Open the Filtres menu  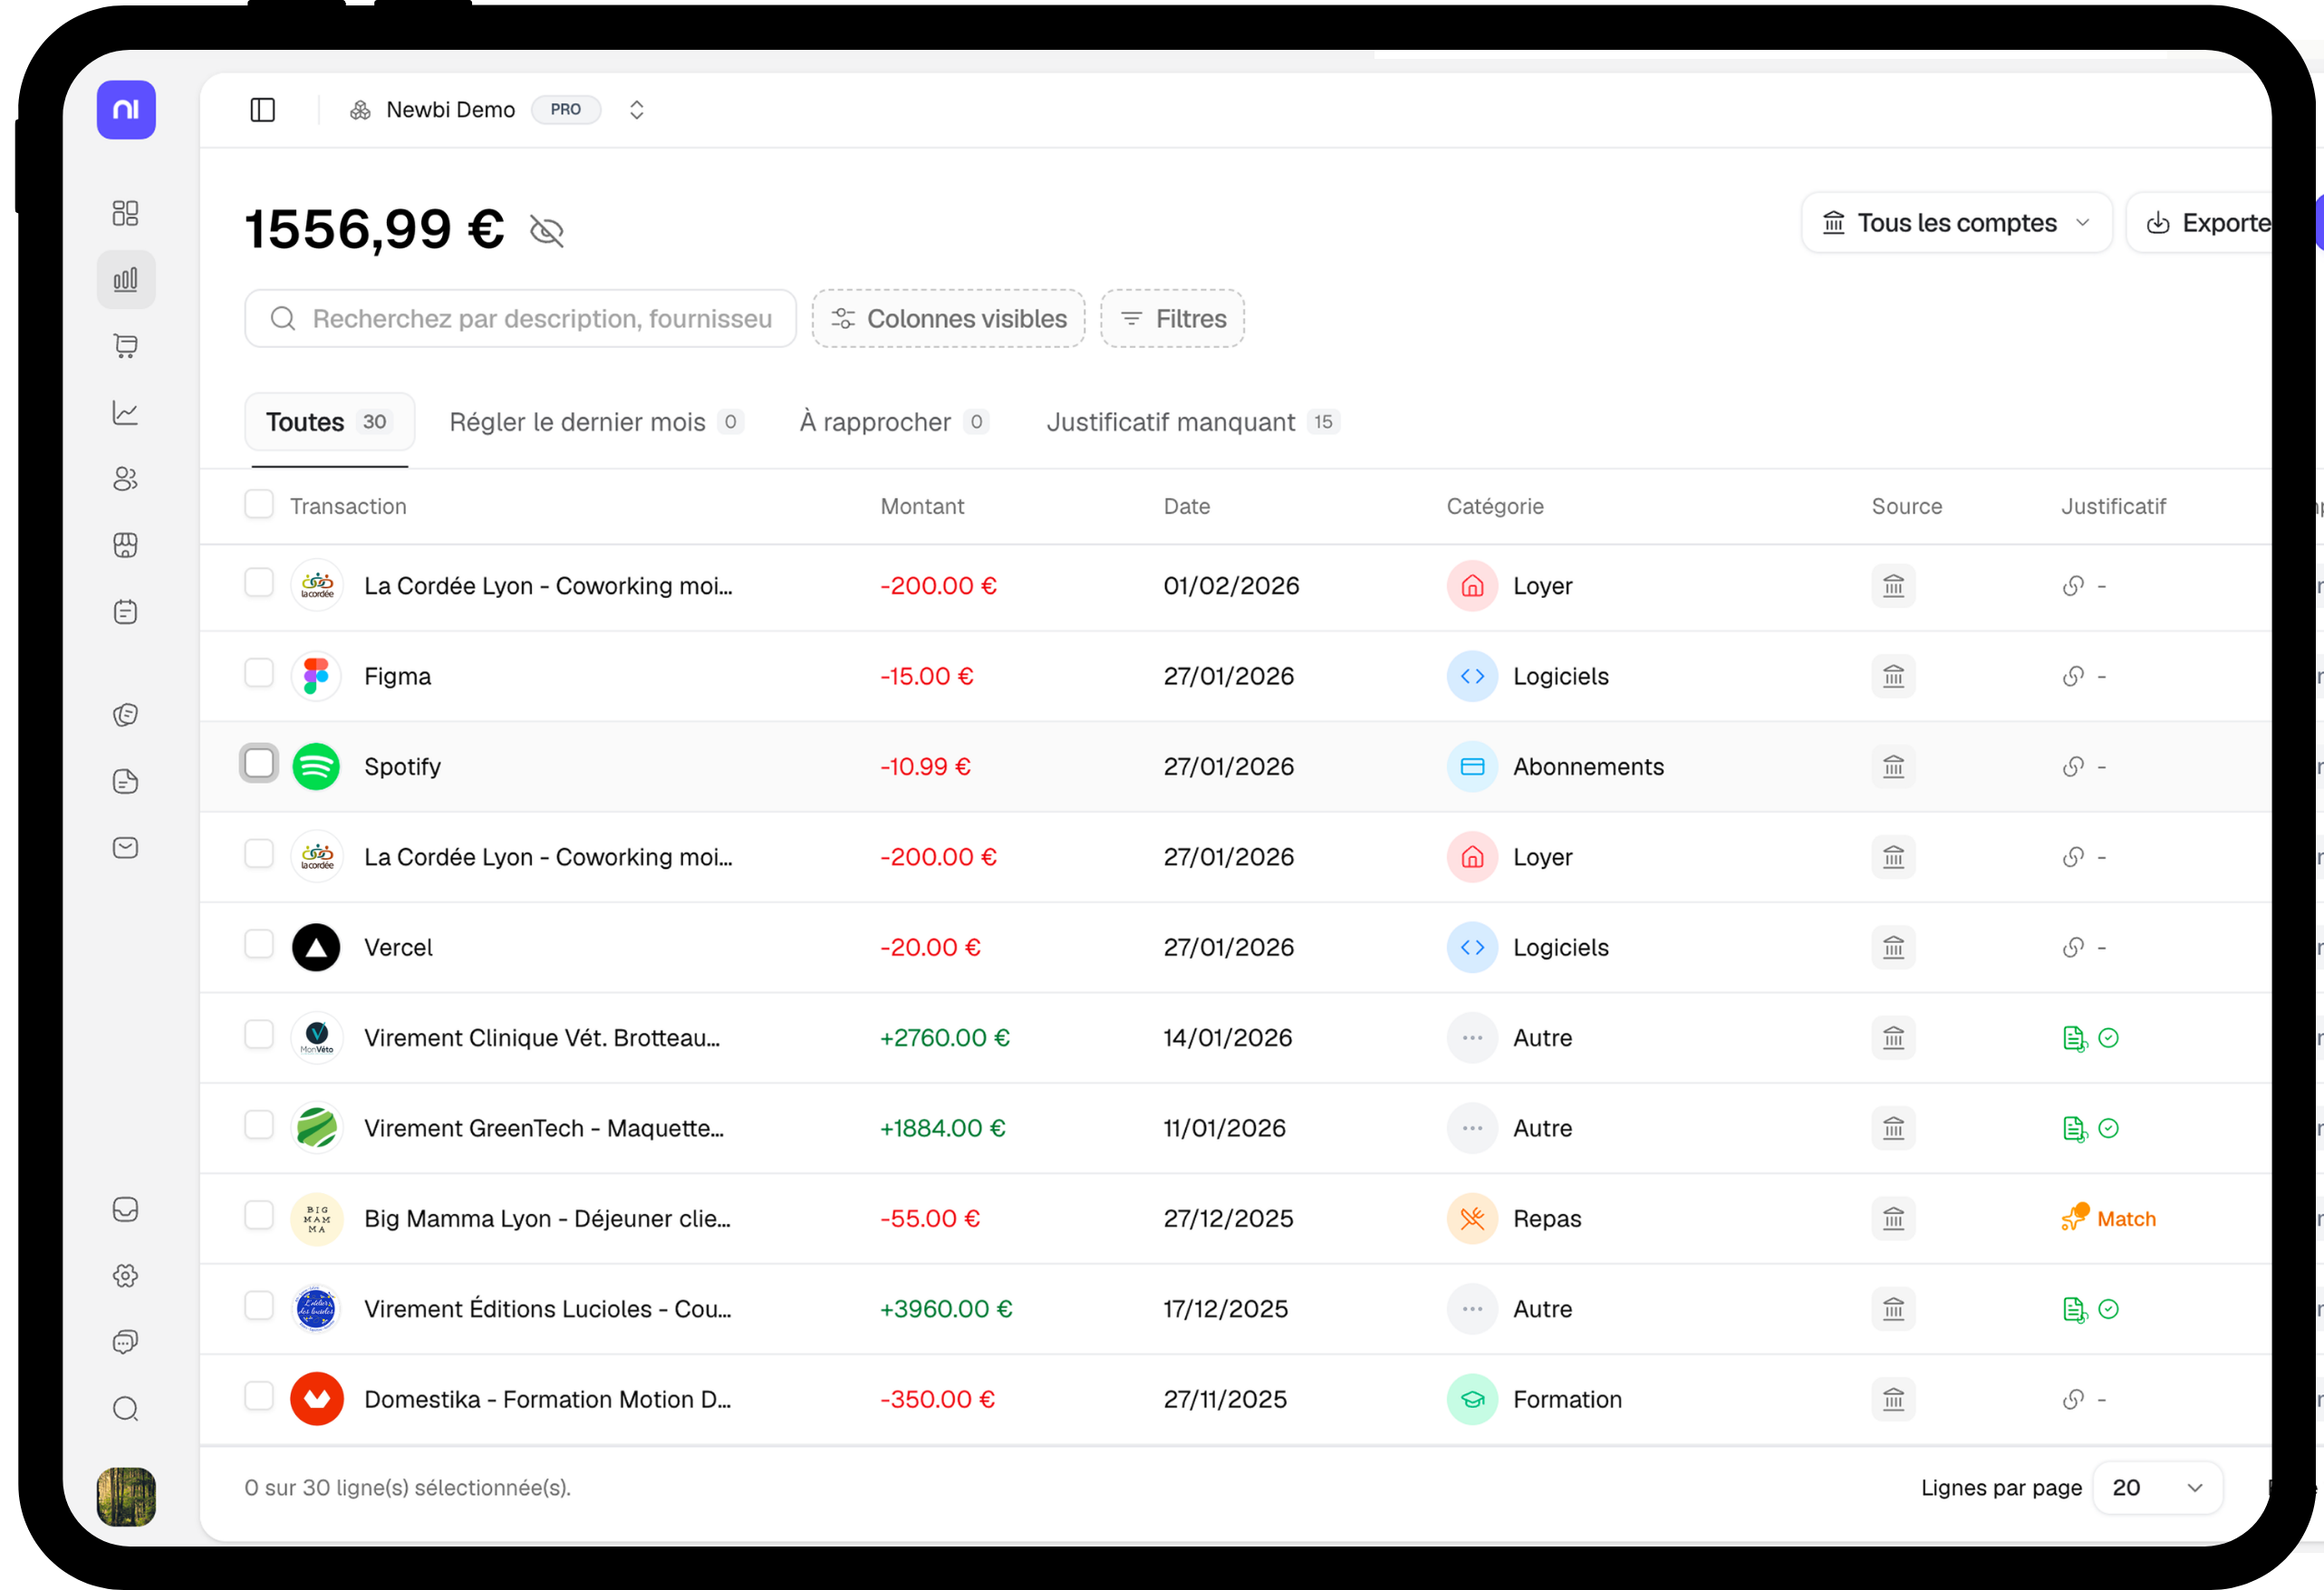1172,319
